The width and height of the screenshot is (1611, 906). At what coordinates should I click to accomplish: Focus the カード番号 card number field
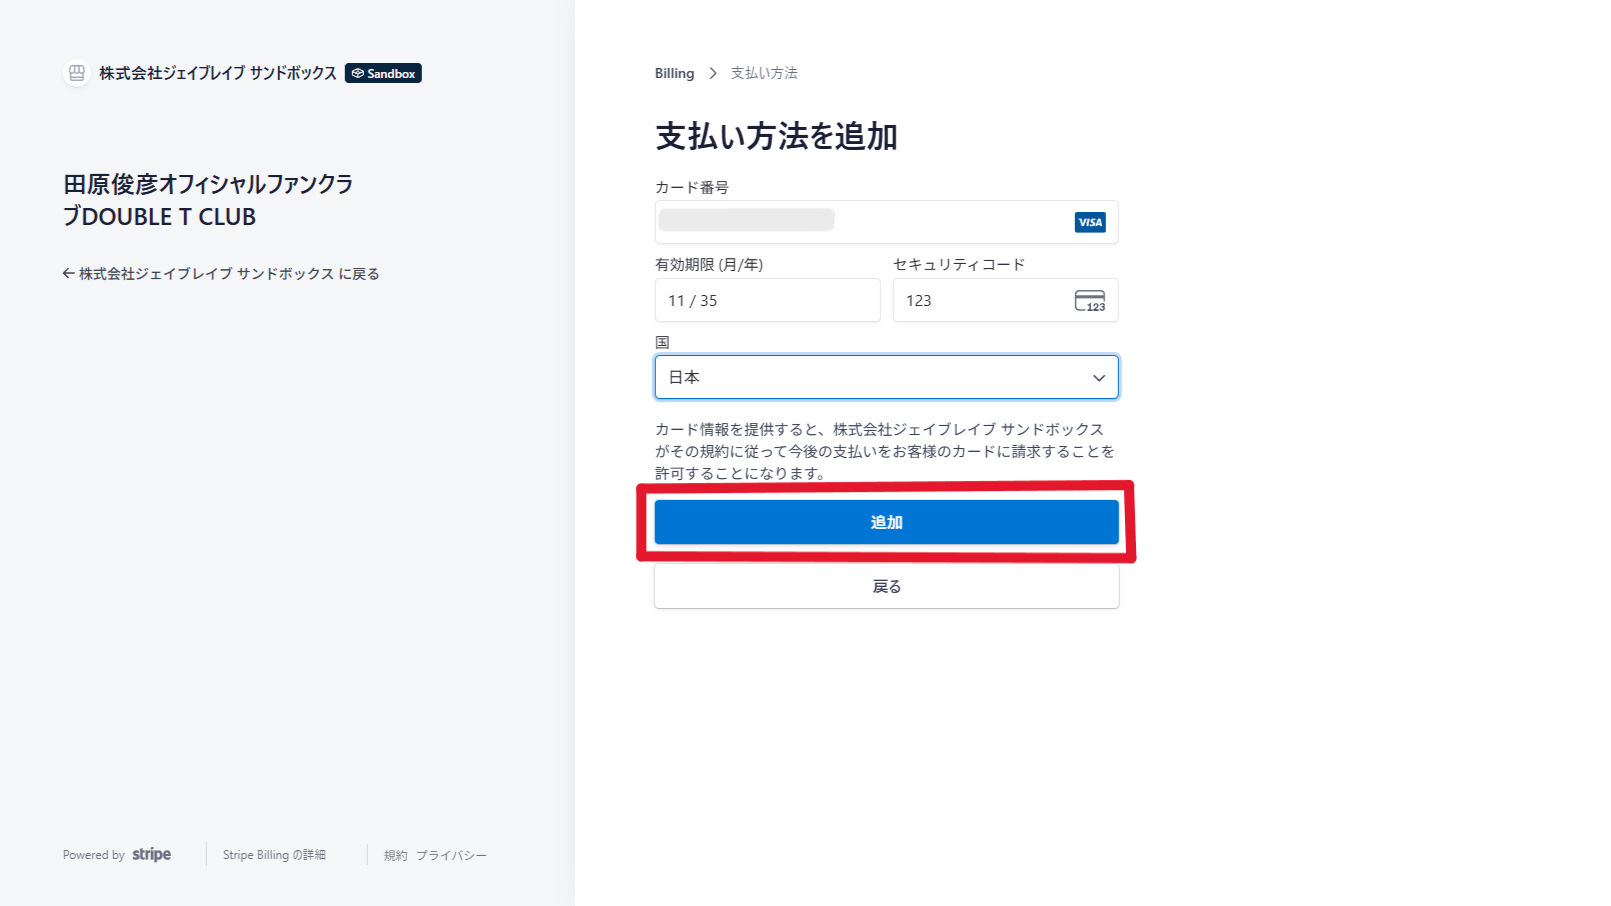click(x=860, y=222)
